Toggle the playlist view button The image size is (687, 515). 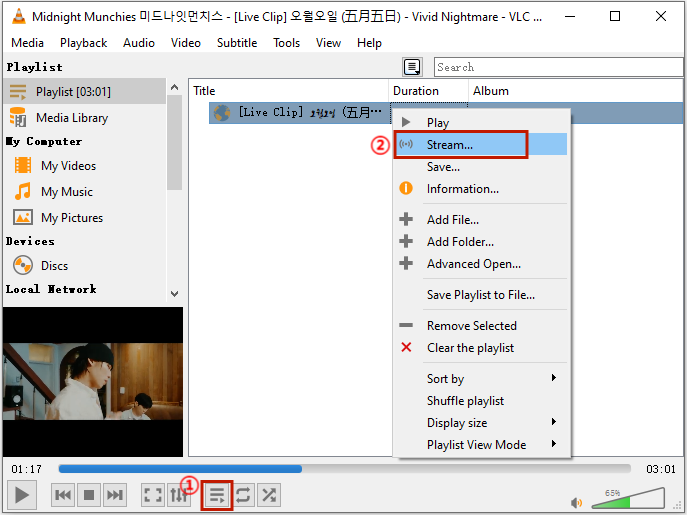tap(216, 494)
